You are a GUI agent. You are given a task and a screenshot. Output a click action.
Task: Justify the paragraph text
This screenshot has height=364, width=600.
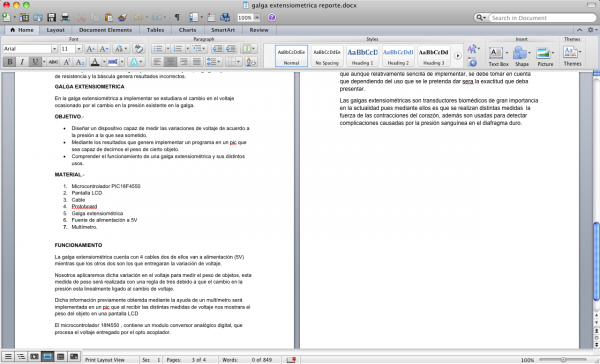[197, 62]
